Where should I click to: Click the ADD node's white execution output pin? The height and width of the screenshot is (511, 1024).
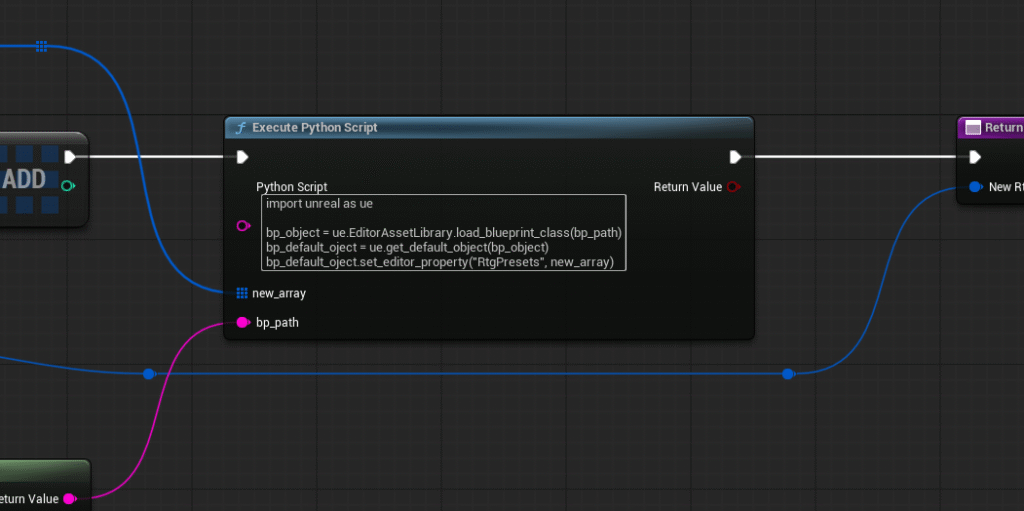(69, 157)
